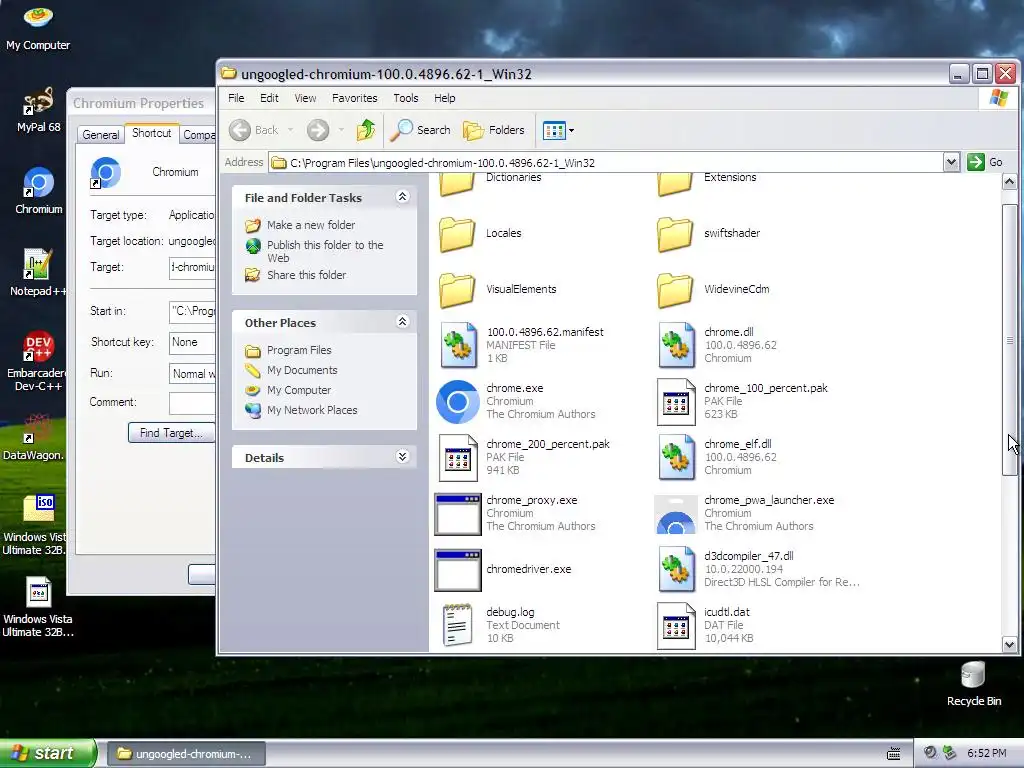Click Find Target in Chromium Properties
The image size is (1024, 768).
point(171,433)
